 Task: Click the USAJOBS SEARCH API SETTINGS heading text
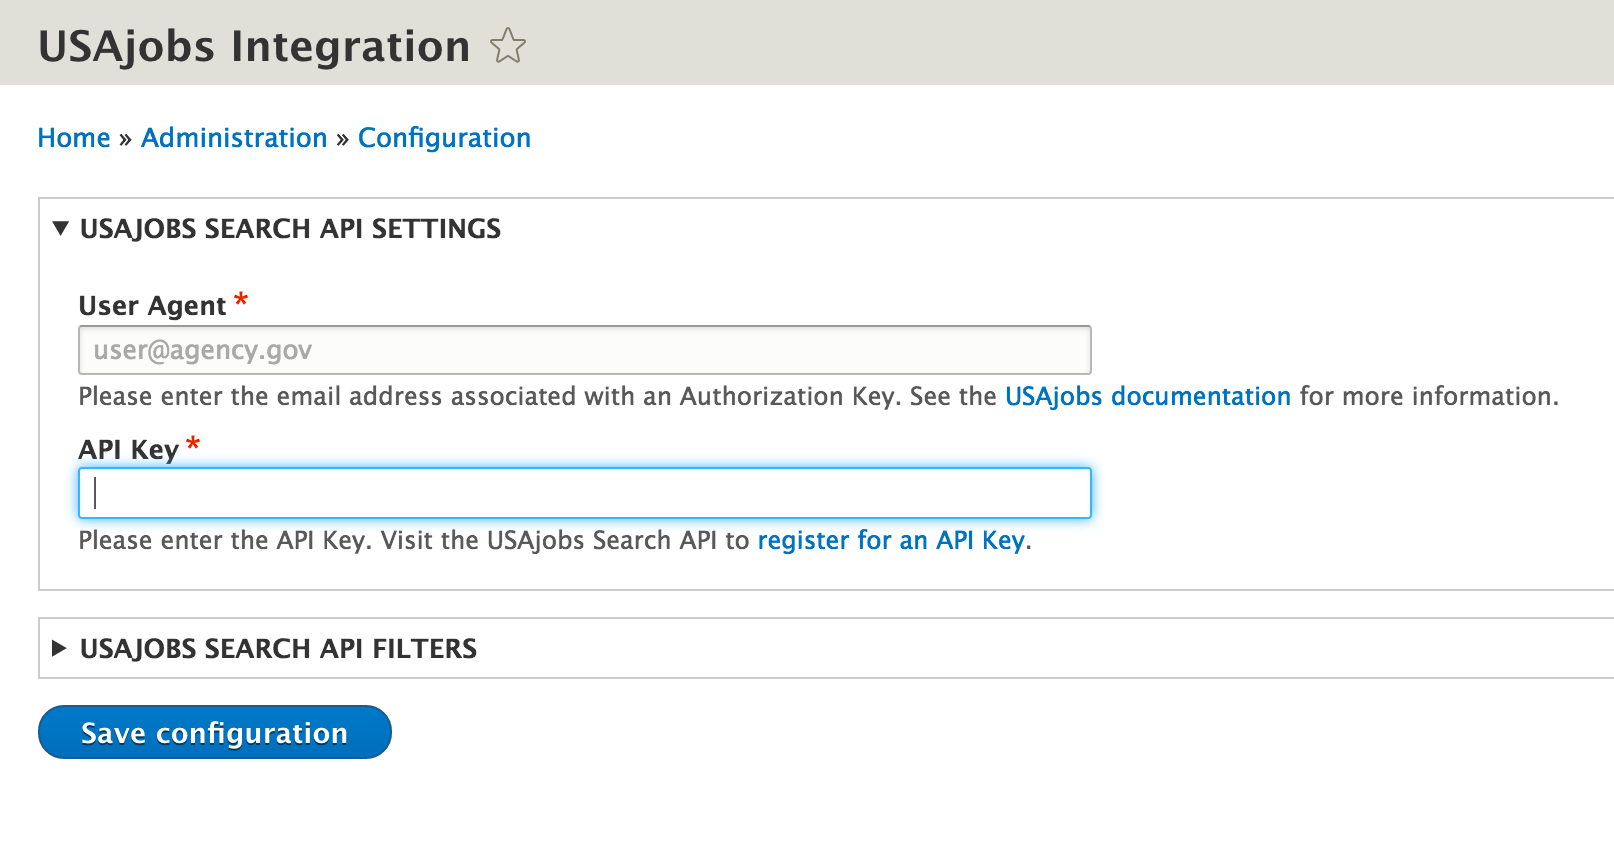pyautogui.click(x=290, y=229)
